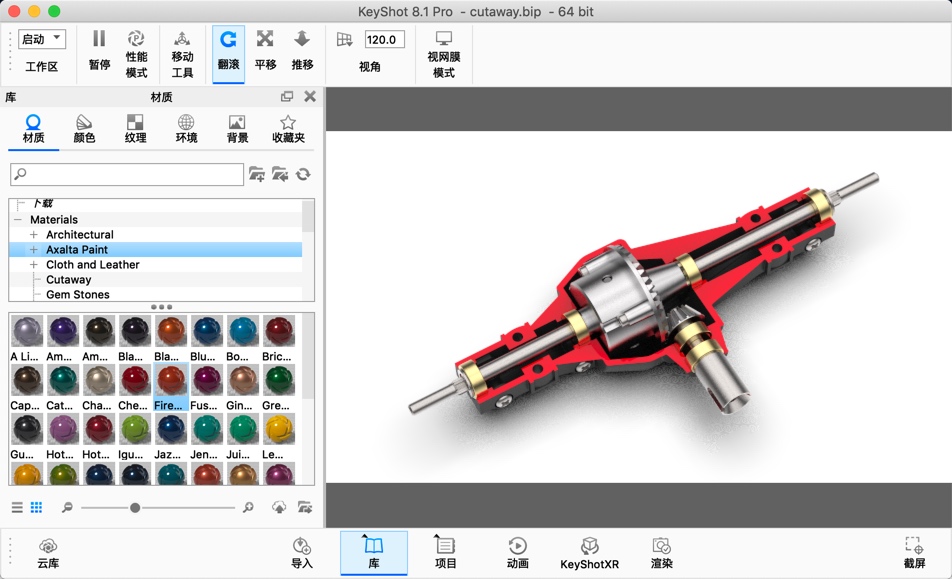This screenshot has height=579, width=952.
Task: Expand the Cloth and Leather folder
Action: pos(34,265)
